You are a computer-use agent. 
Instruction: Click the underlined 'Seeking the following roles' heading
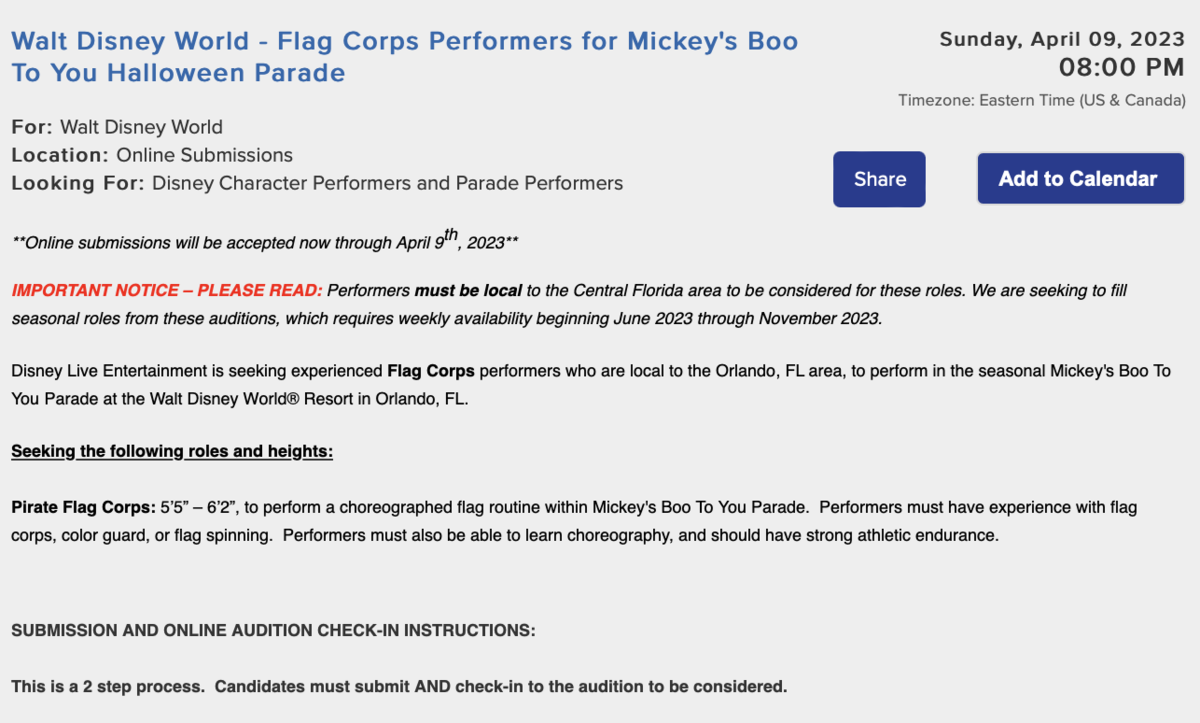point(171,451)
